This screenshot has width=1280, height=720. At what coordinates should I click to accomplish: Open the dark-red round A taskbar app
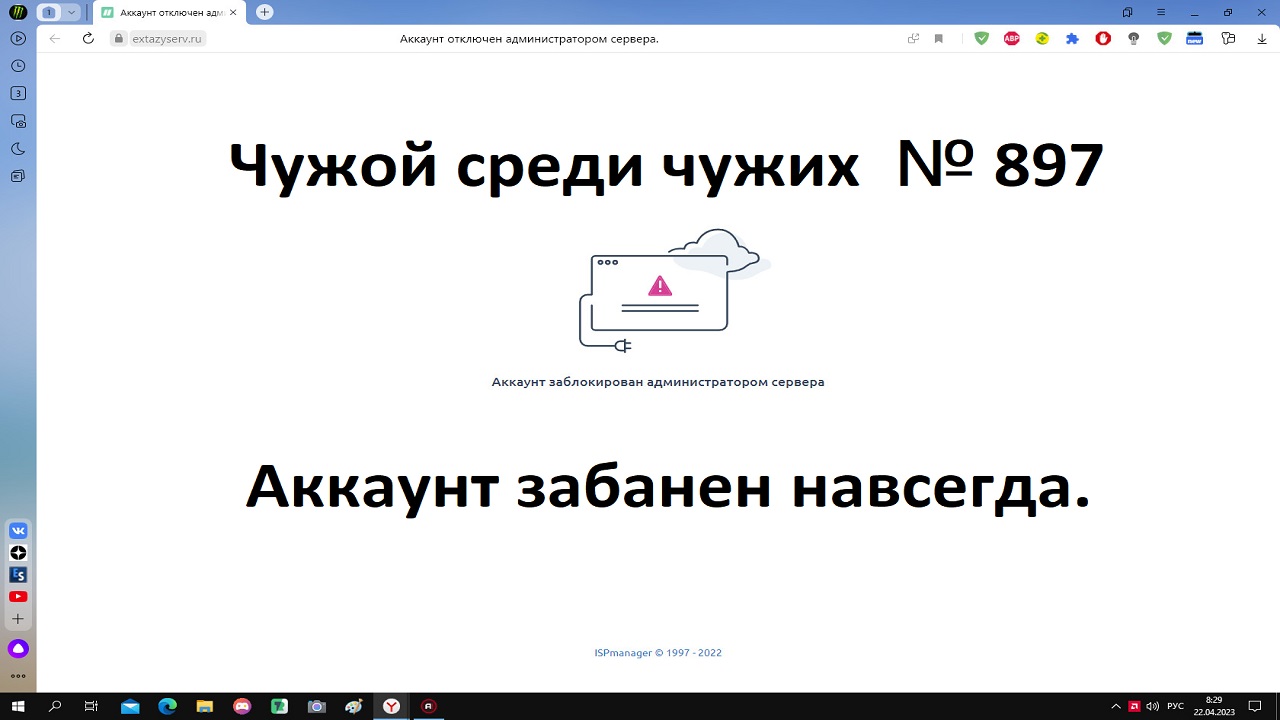tap(429, 706)
